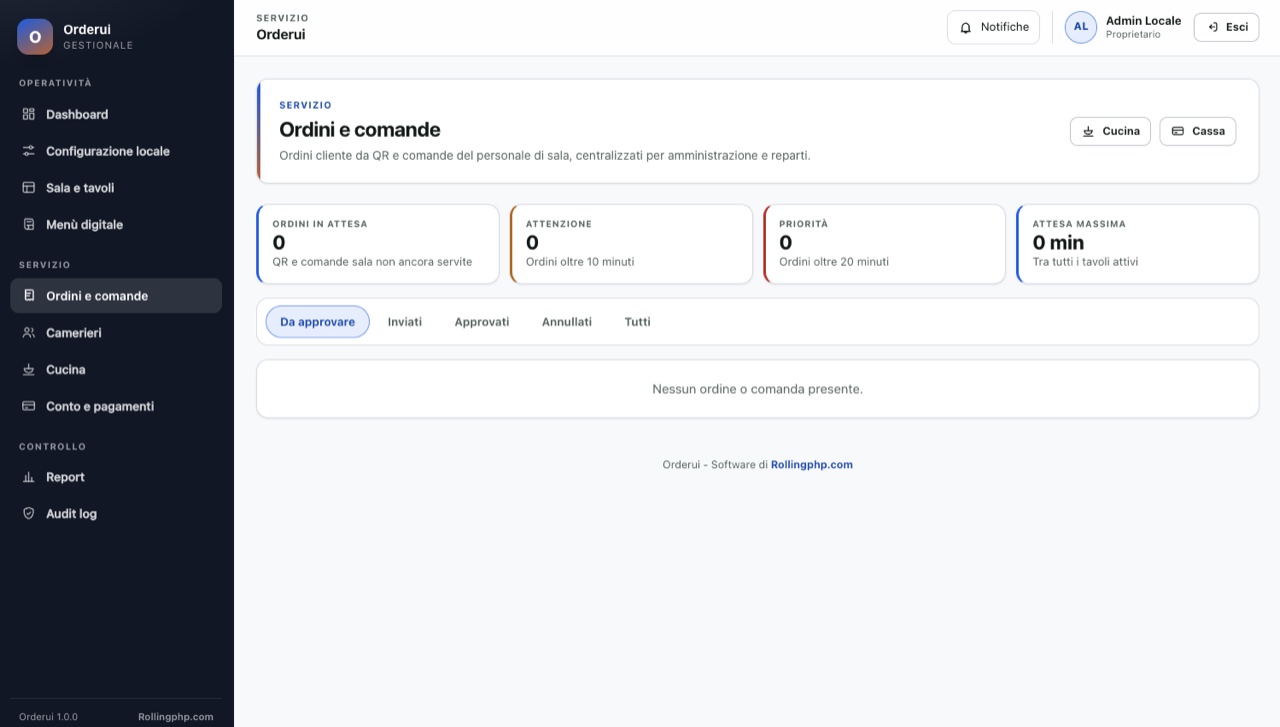
Task: Log out using the Esci label
Action: coord(1237,27)
